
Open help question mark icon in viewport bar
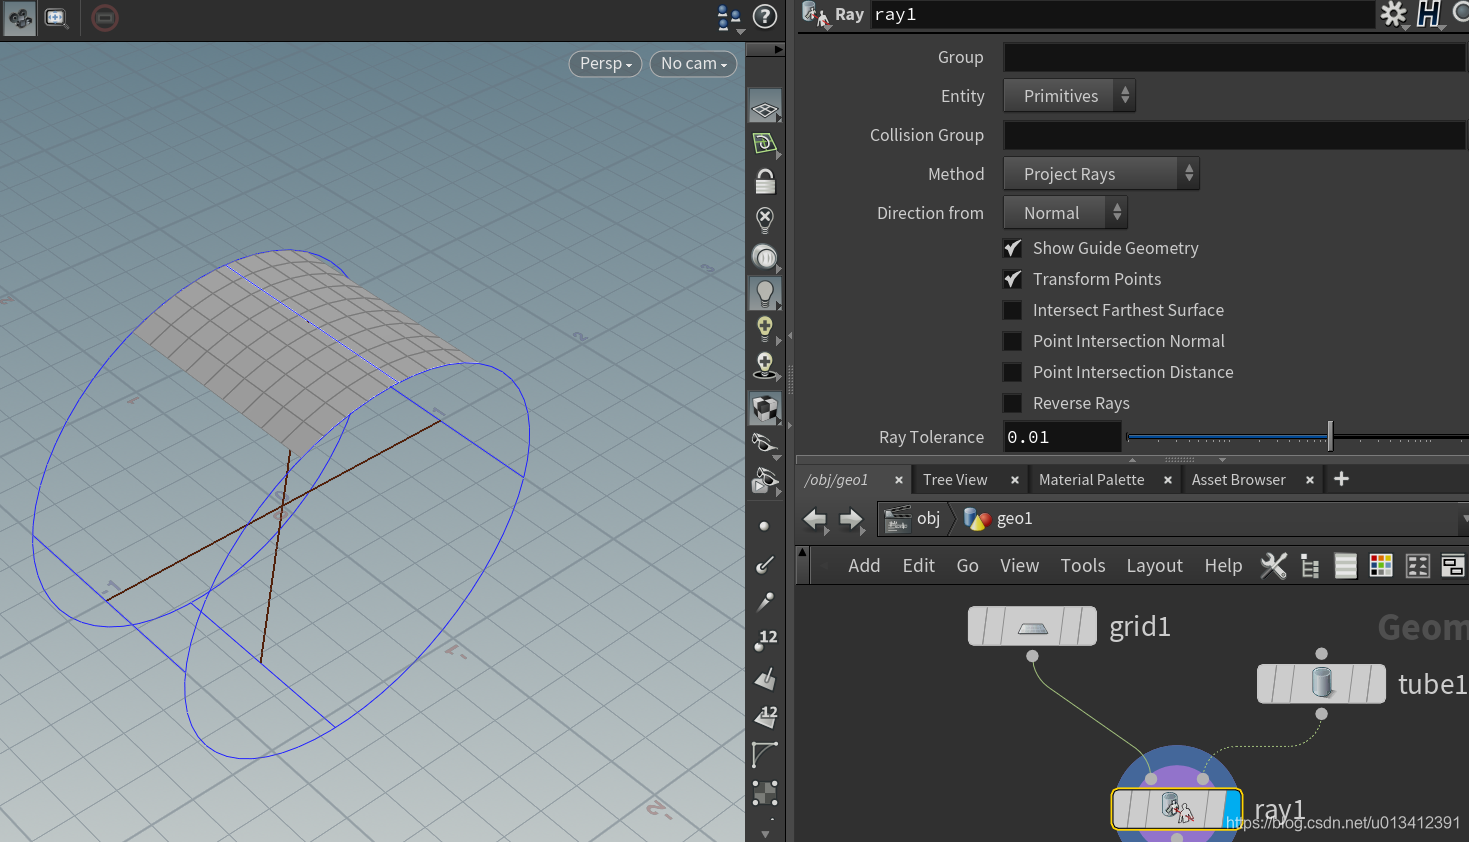point(765,16)
